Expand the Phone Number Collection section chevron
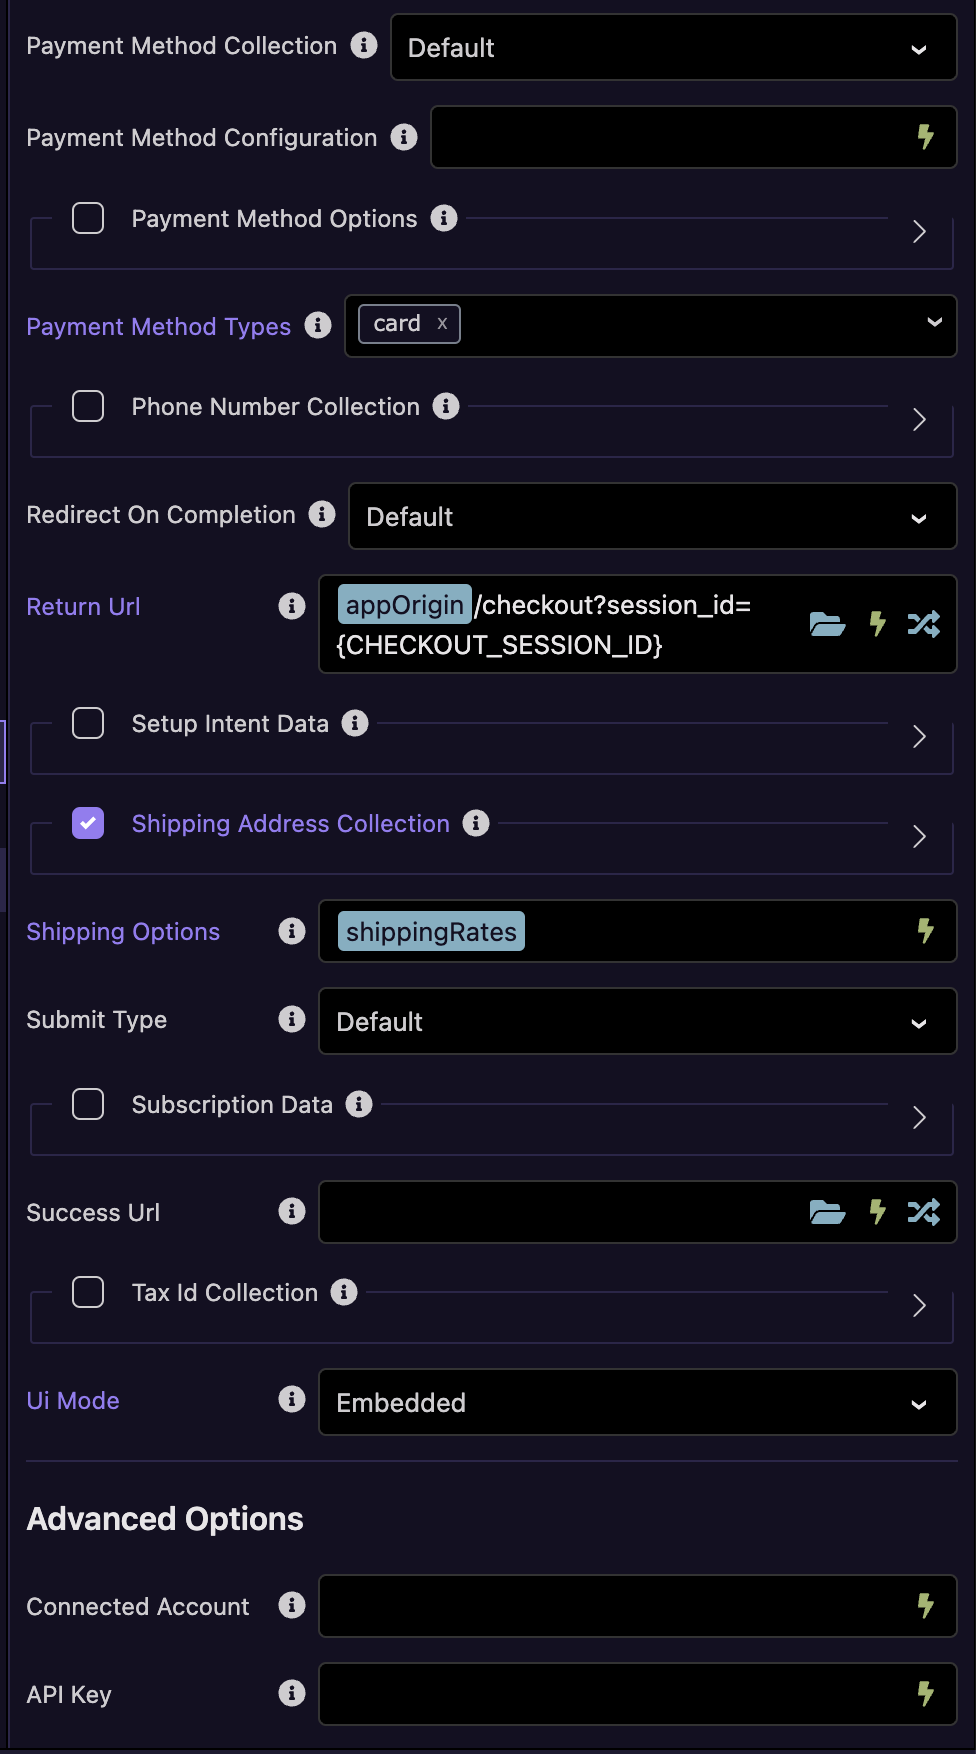 pos(919,419)
